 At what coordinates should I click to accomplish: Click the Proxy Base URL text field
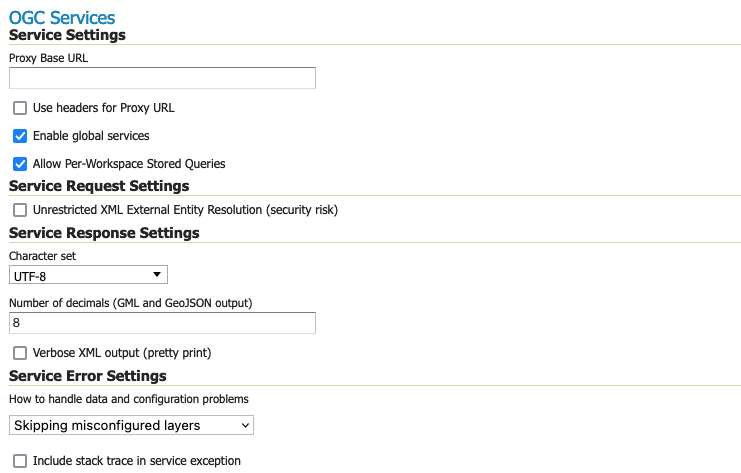pyautogui.click(x=162, y=78)
